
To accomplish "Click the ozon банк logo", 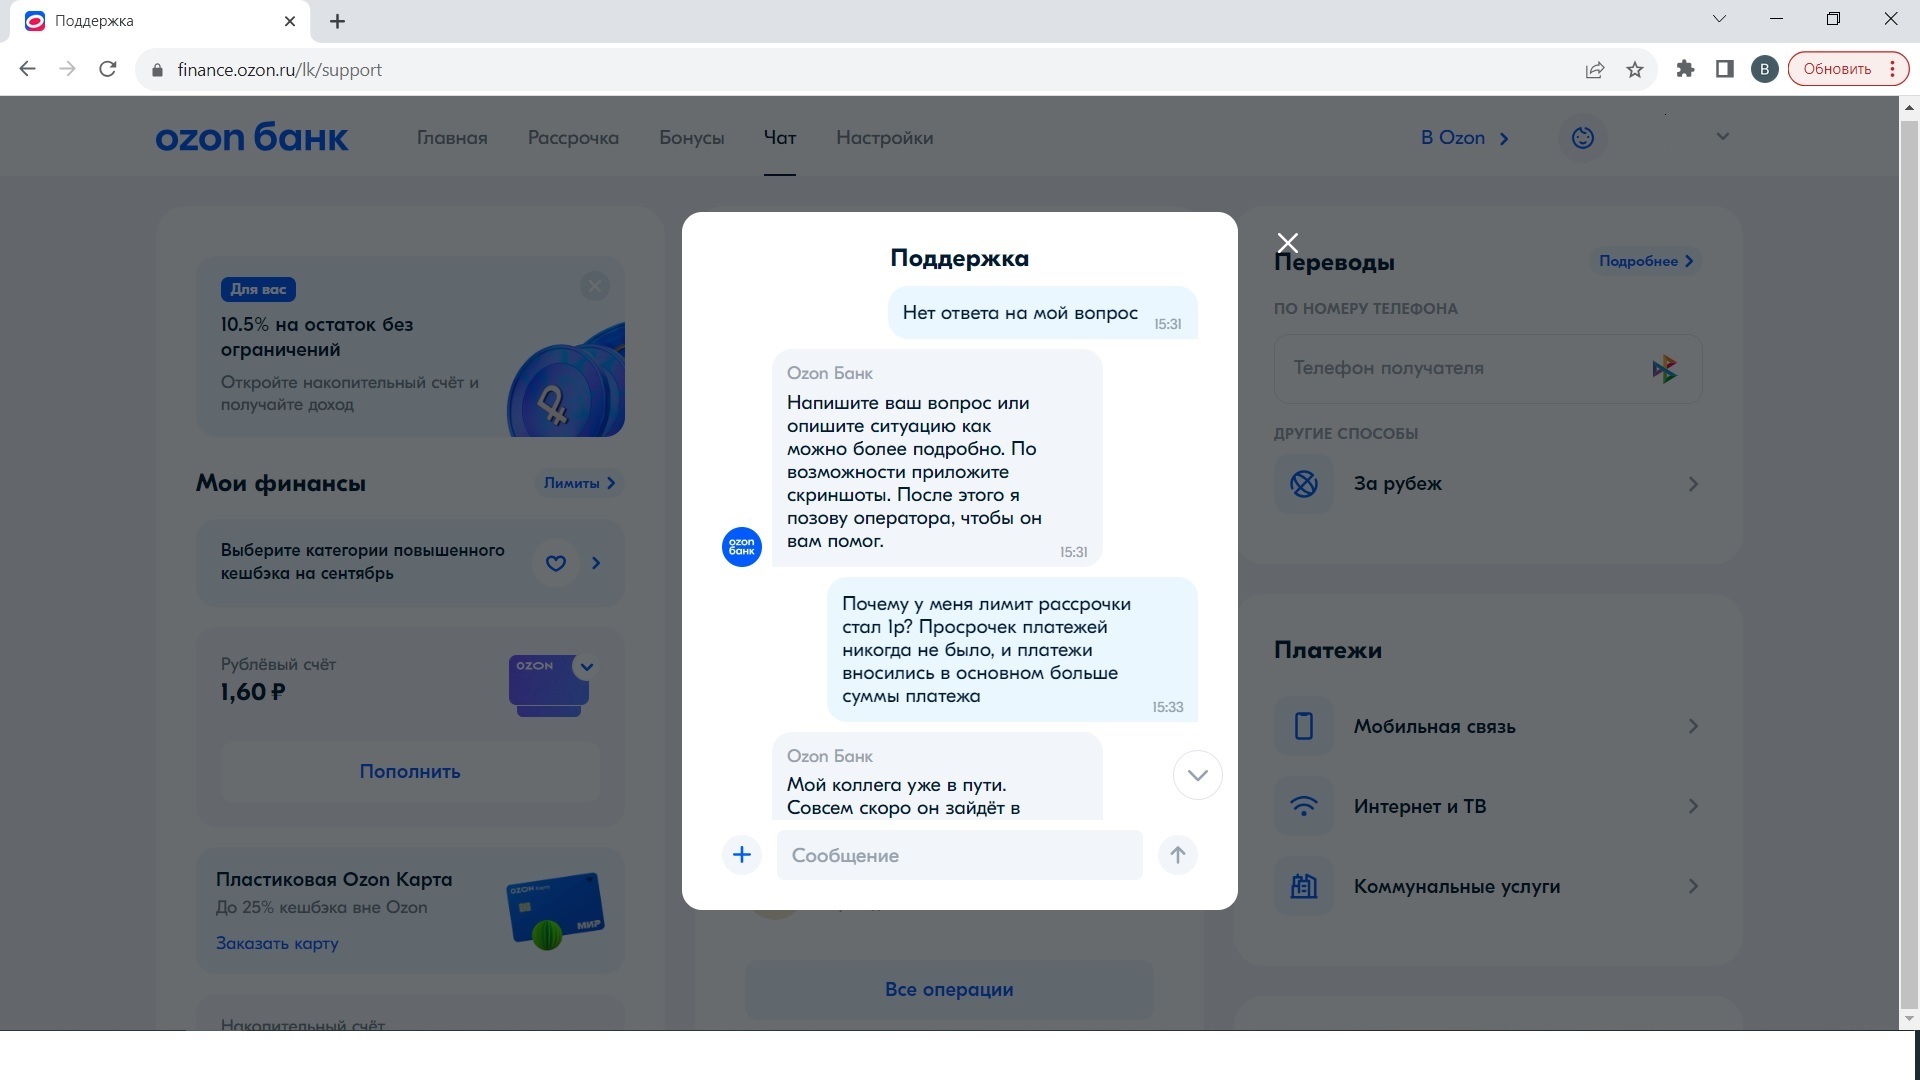I will coord(252,137).
